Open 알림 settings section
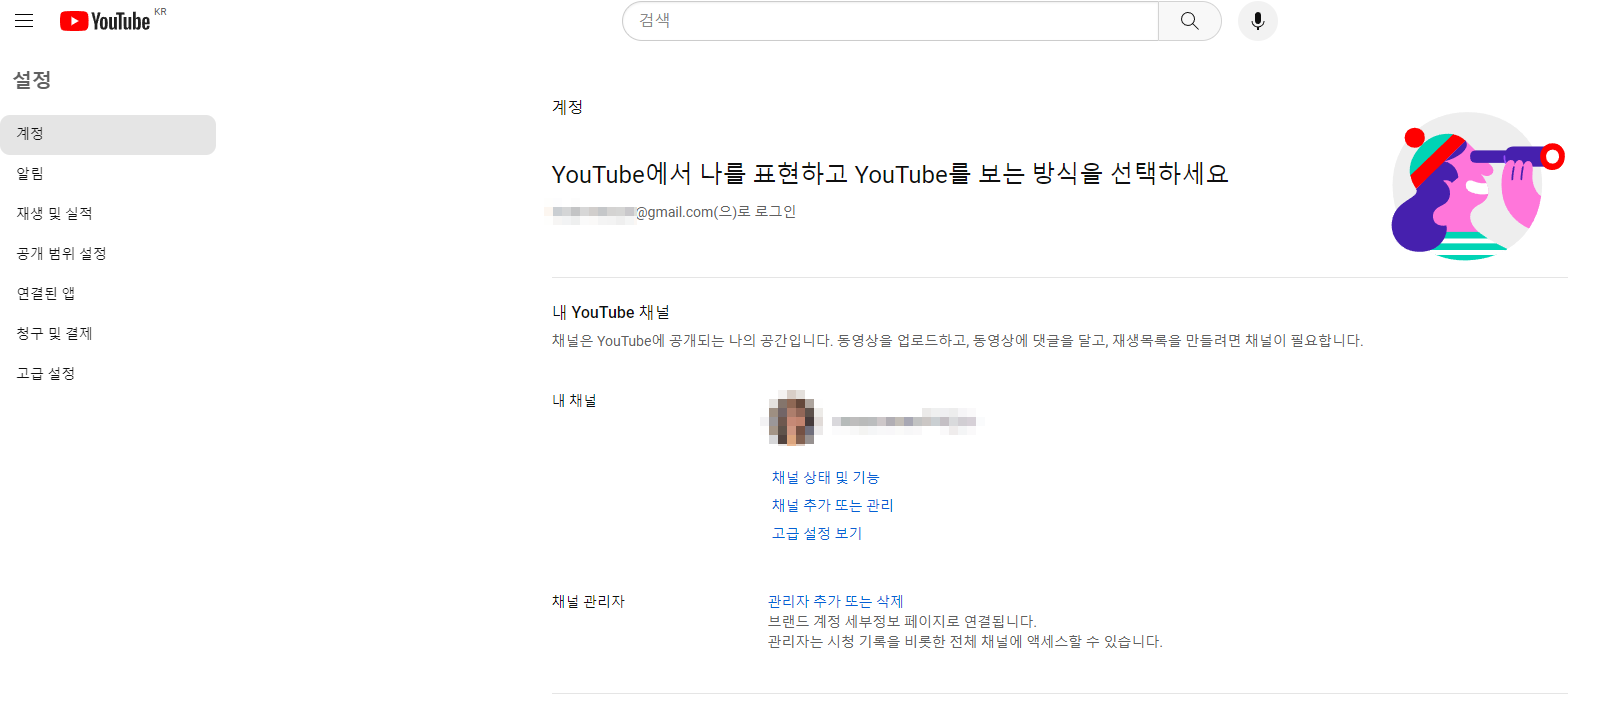This screenshot has width=1599, height=703. 108,174
